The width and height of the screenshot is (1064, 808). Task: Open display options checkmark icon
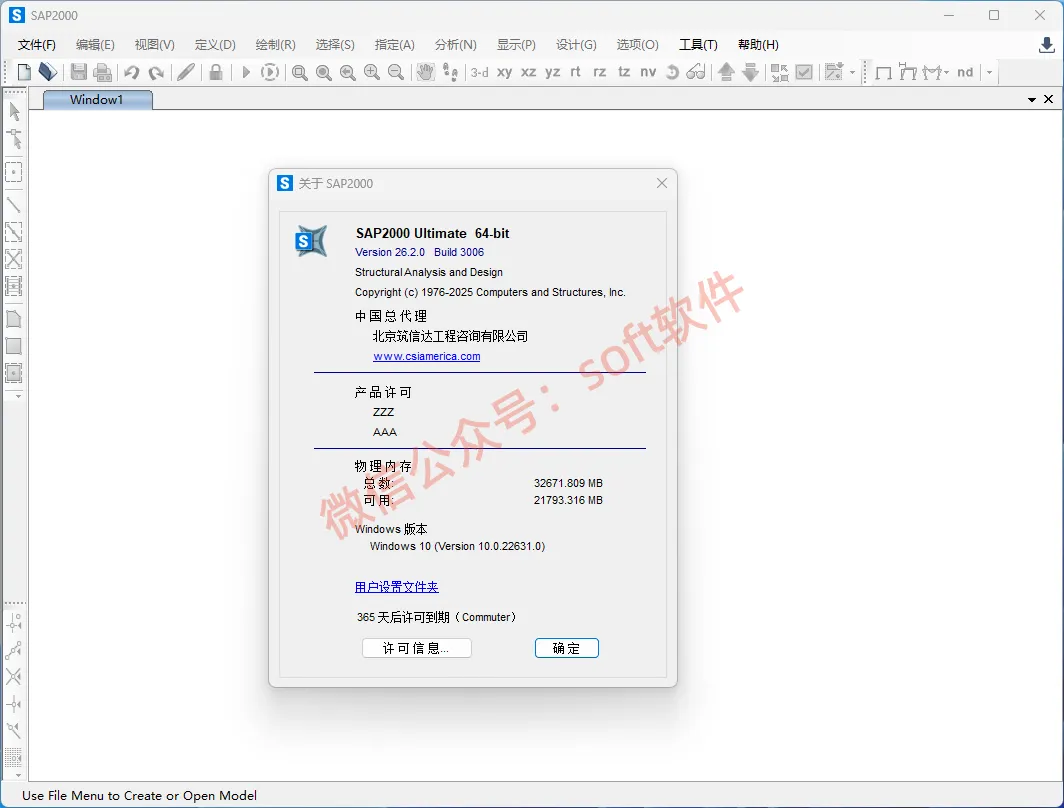click(x=804, y=72)
